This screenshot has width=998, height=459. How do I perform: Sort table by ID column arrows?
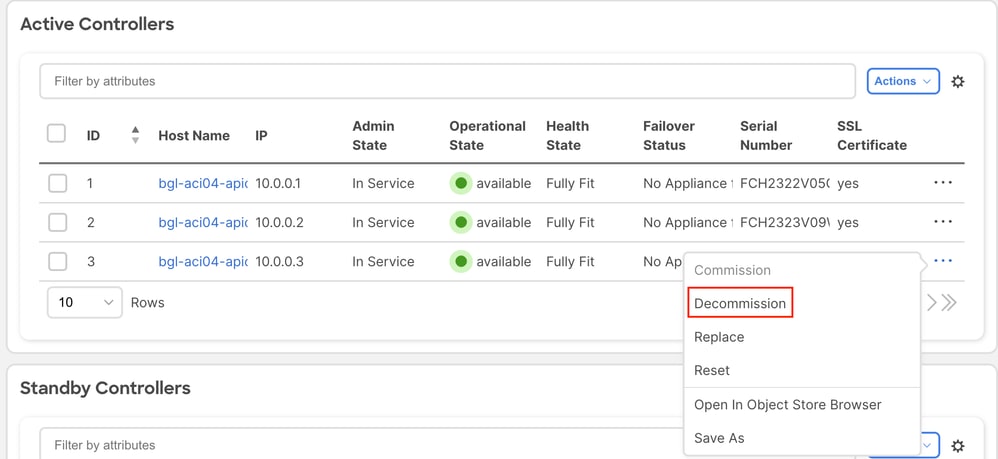pyautogui.click(x=135, y=135)
